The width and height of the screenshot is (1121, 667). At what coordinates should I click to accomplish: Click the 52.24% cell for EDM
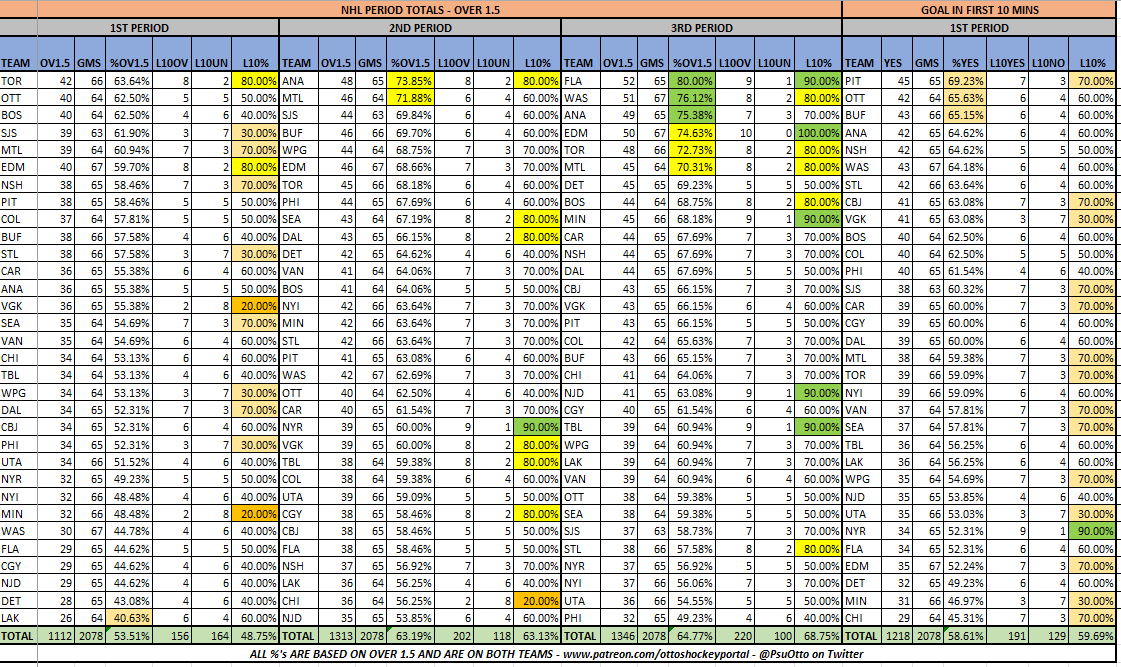coord(965,566)
